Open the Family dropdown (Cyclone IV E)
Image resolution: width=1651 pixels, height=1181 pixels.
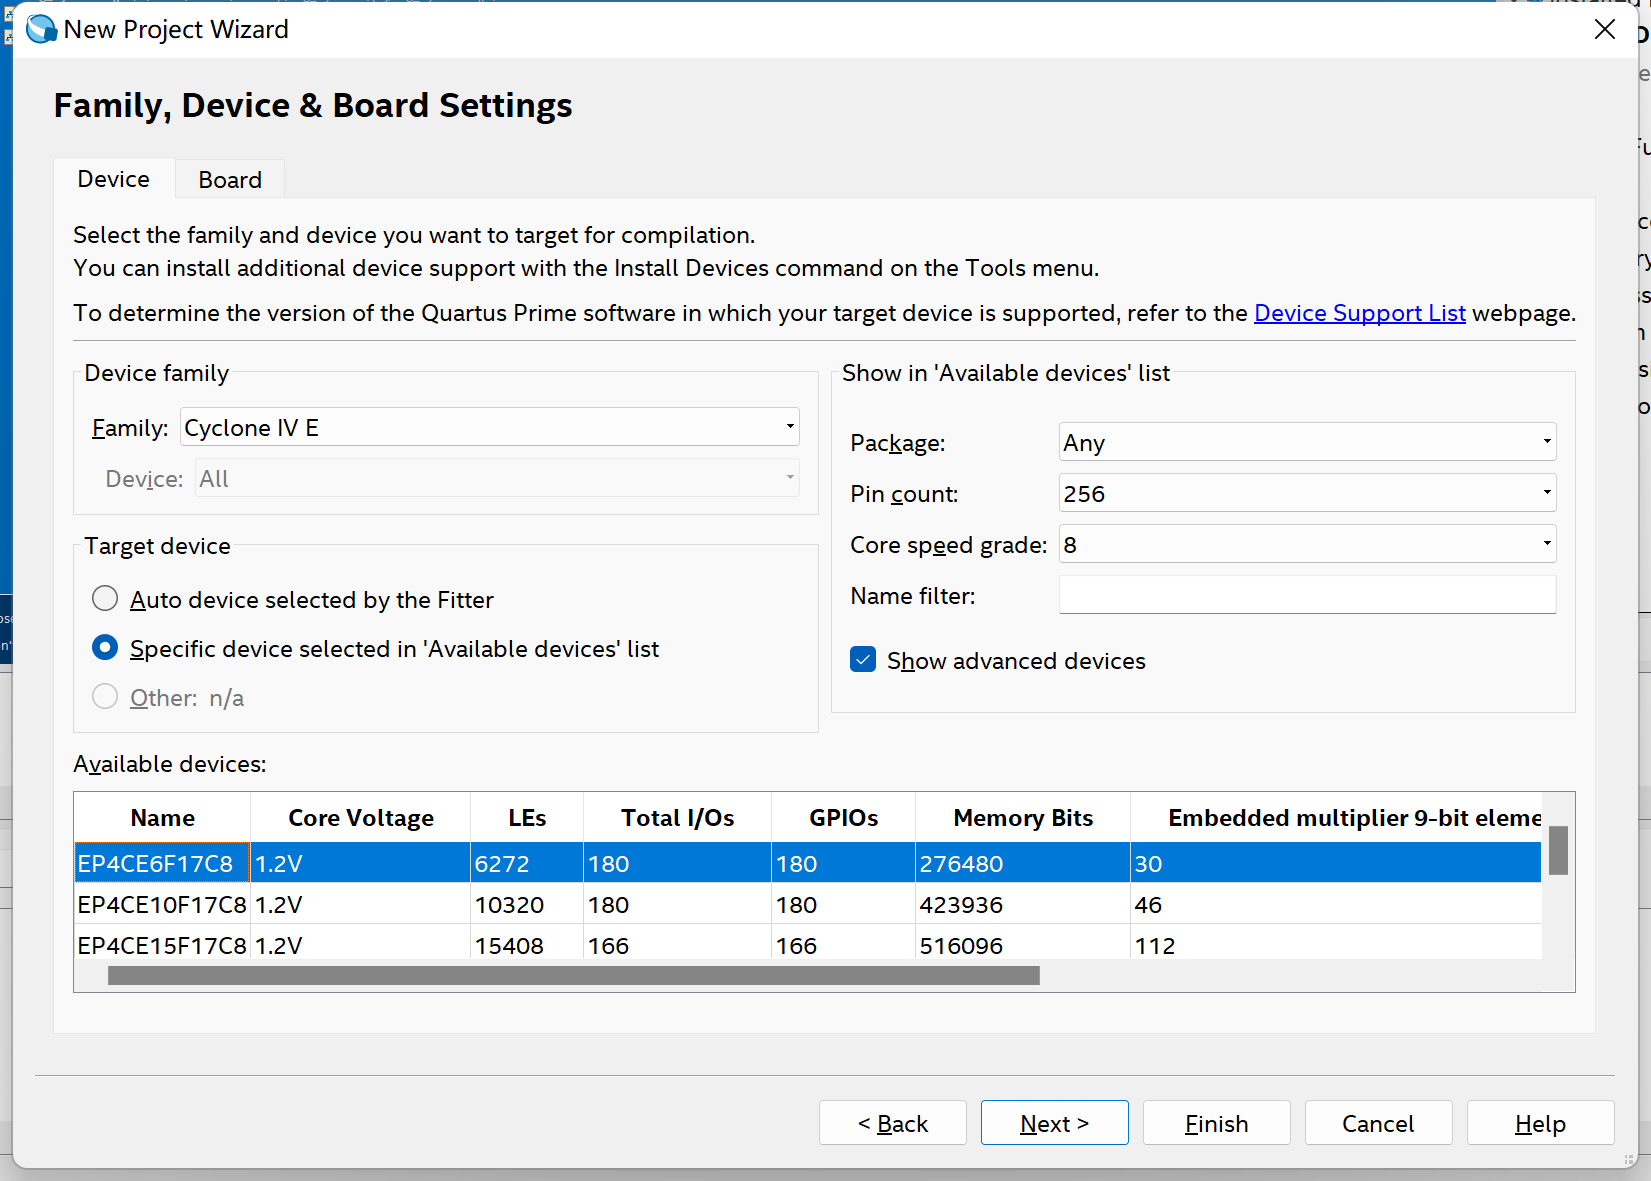490,427
